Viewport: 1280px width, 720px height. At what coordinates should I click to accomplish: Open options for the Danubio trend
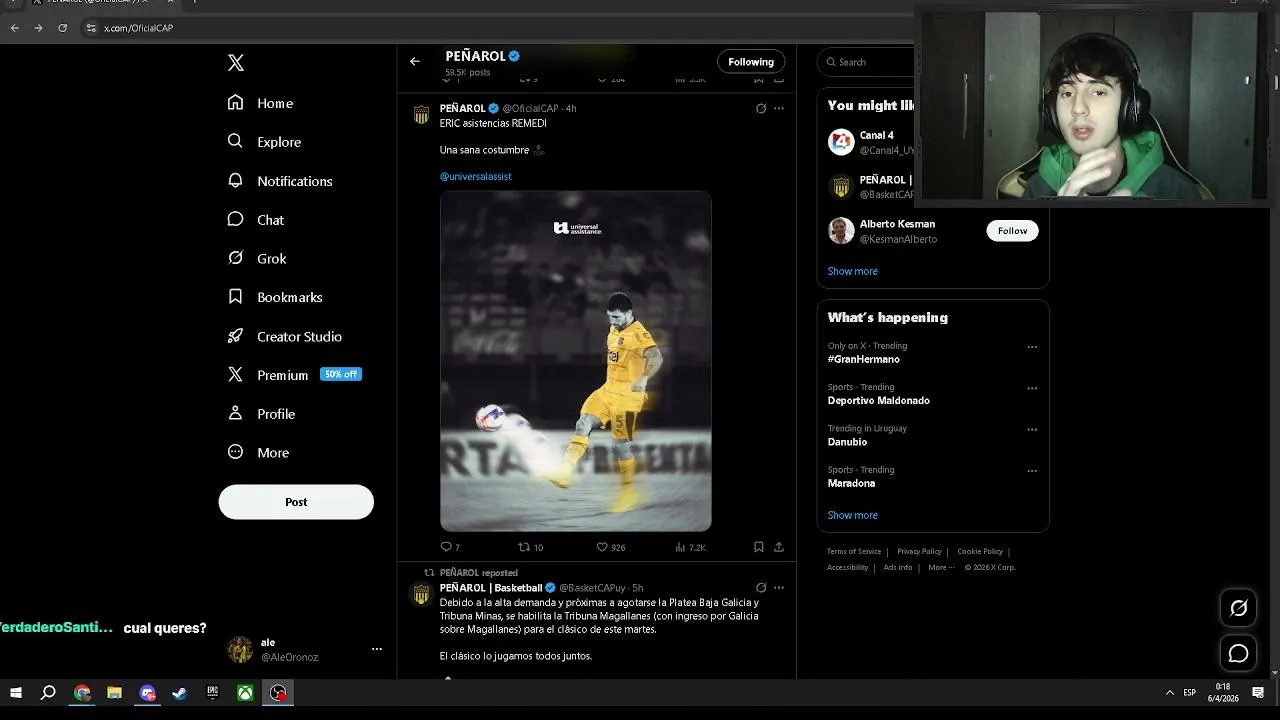coord(1032,429)
